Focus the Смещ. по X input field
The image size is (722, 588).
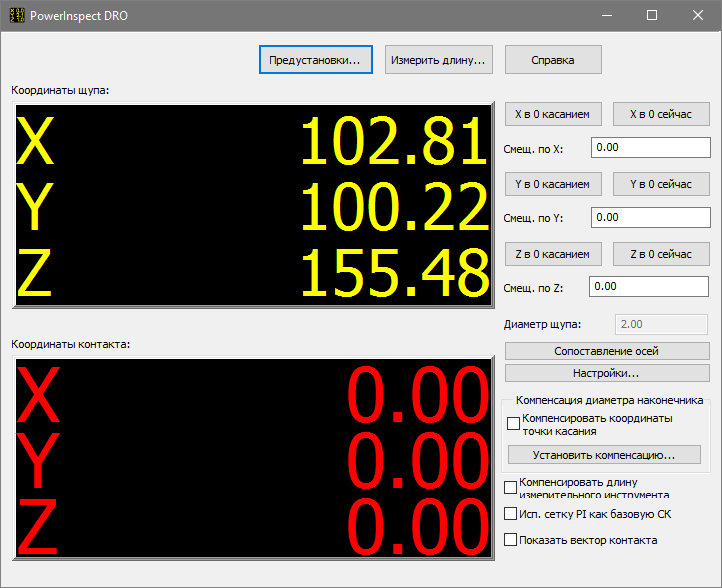coord(651,147)
